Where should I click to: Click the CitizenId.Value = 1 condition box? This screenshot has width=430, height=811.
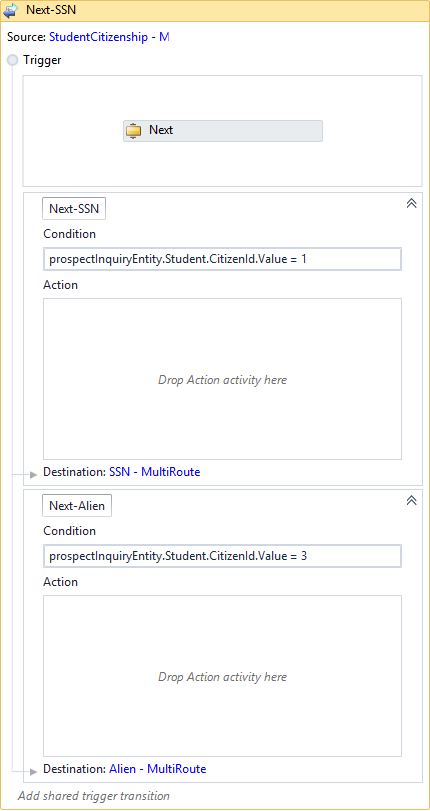(223, 259)
